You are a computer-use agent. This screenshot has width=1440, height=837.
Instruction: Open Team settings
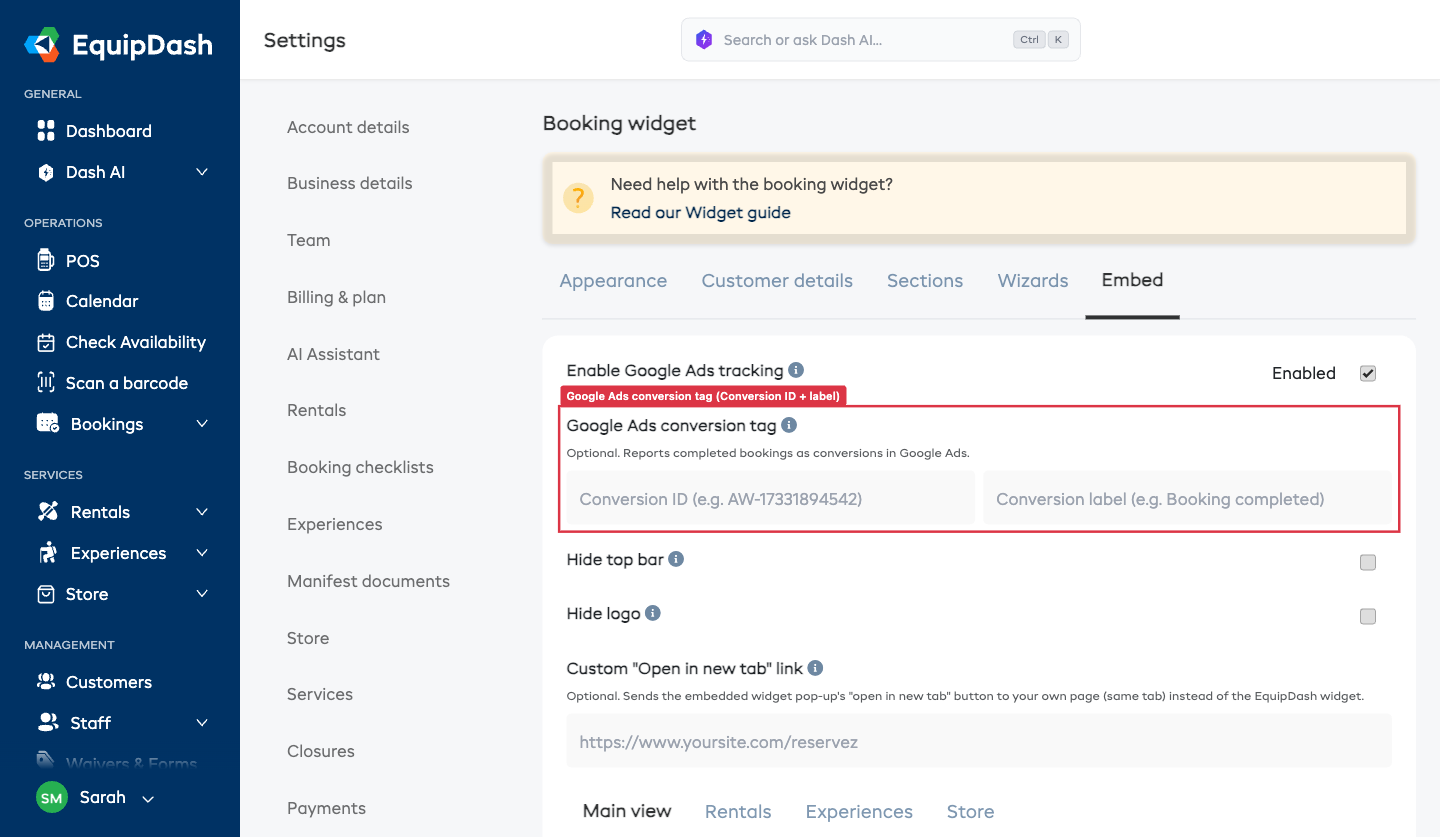308,240
